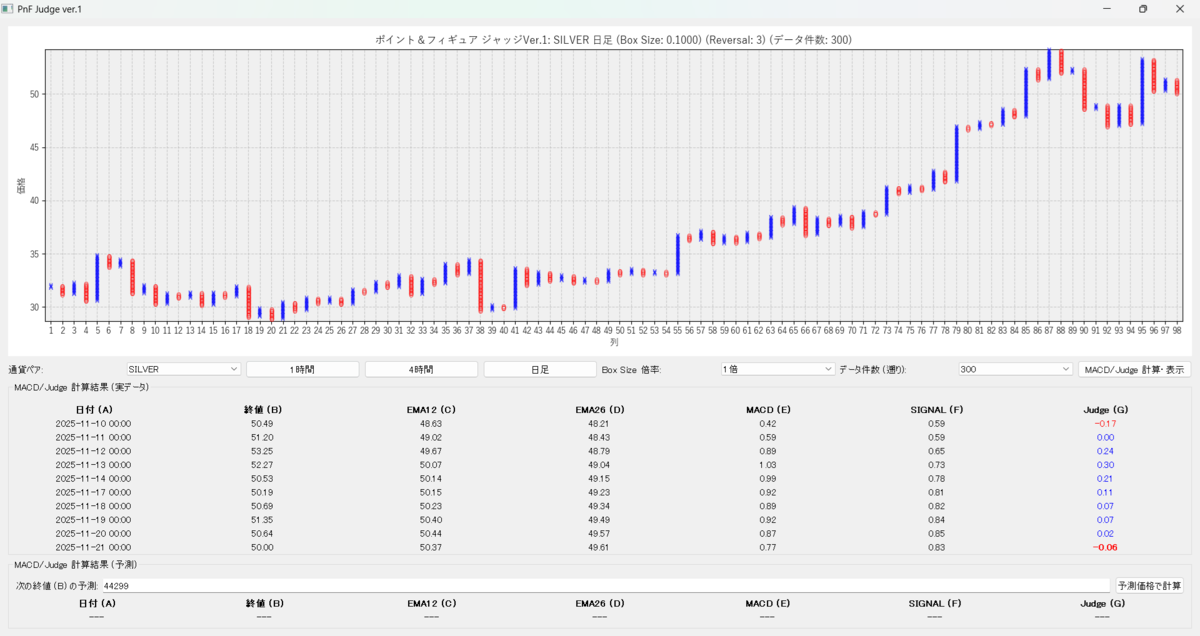Image resolution: width=1200 pixels, height=636 pixels.
Task: Click the MACD (E) header in actual data table
Action: coord(768,409)
